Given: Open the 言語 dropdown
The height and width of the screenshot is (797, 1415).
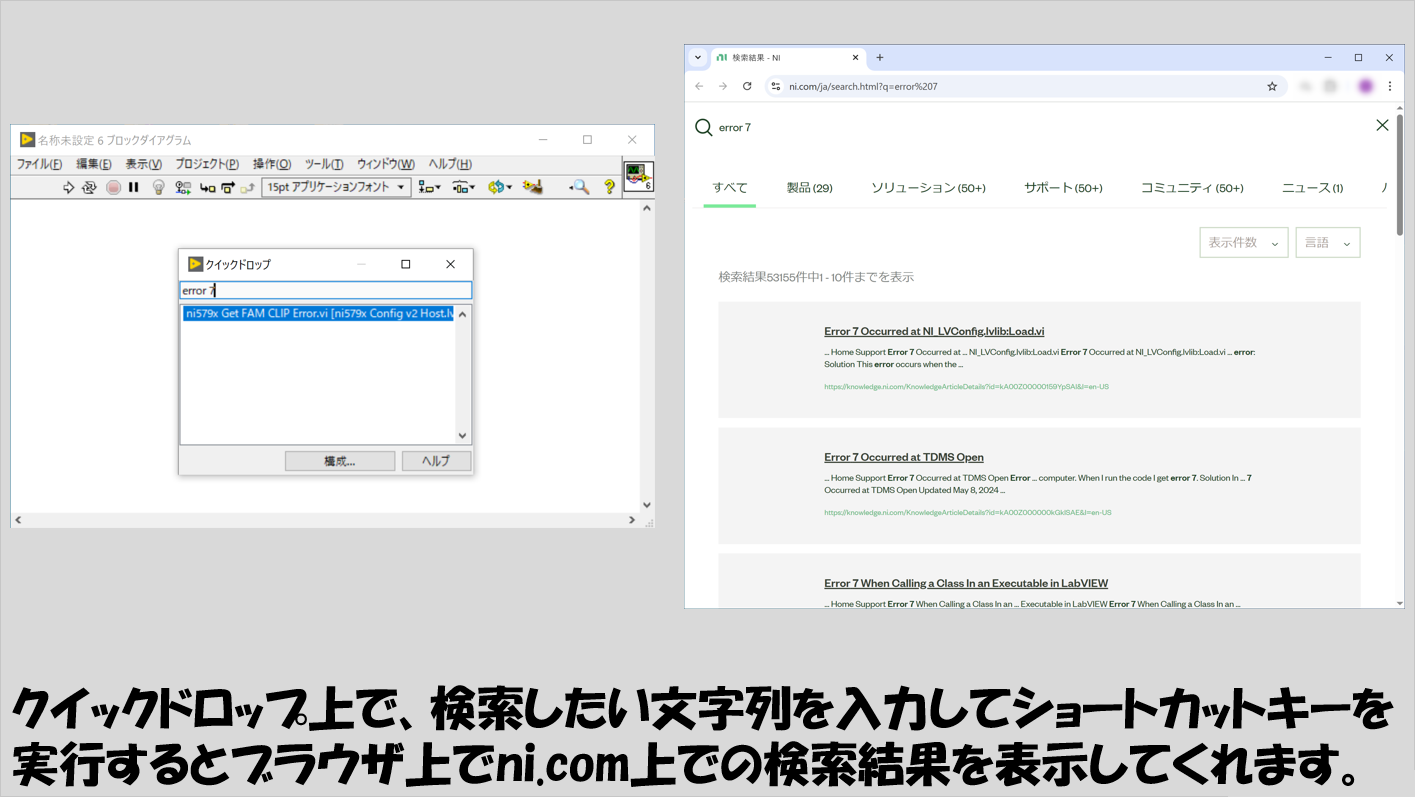Looking at the screenshot, I should (1328, 243).
